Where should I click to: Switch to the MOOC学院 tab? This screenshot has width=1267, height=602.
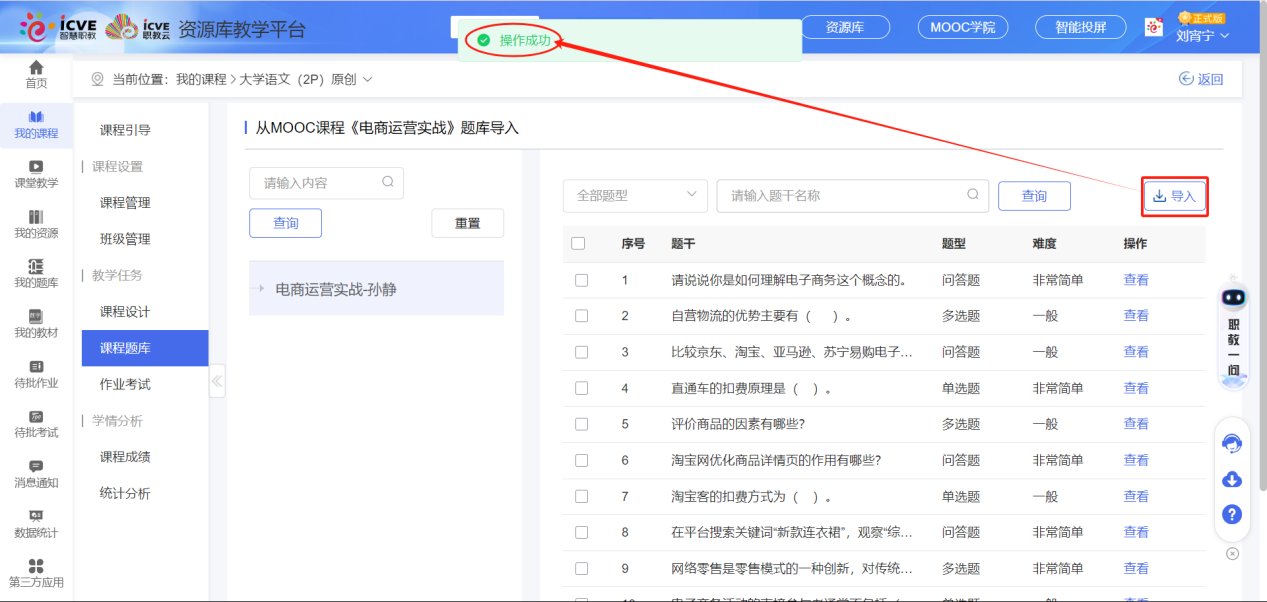(x=962, y=27)
